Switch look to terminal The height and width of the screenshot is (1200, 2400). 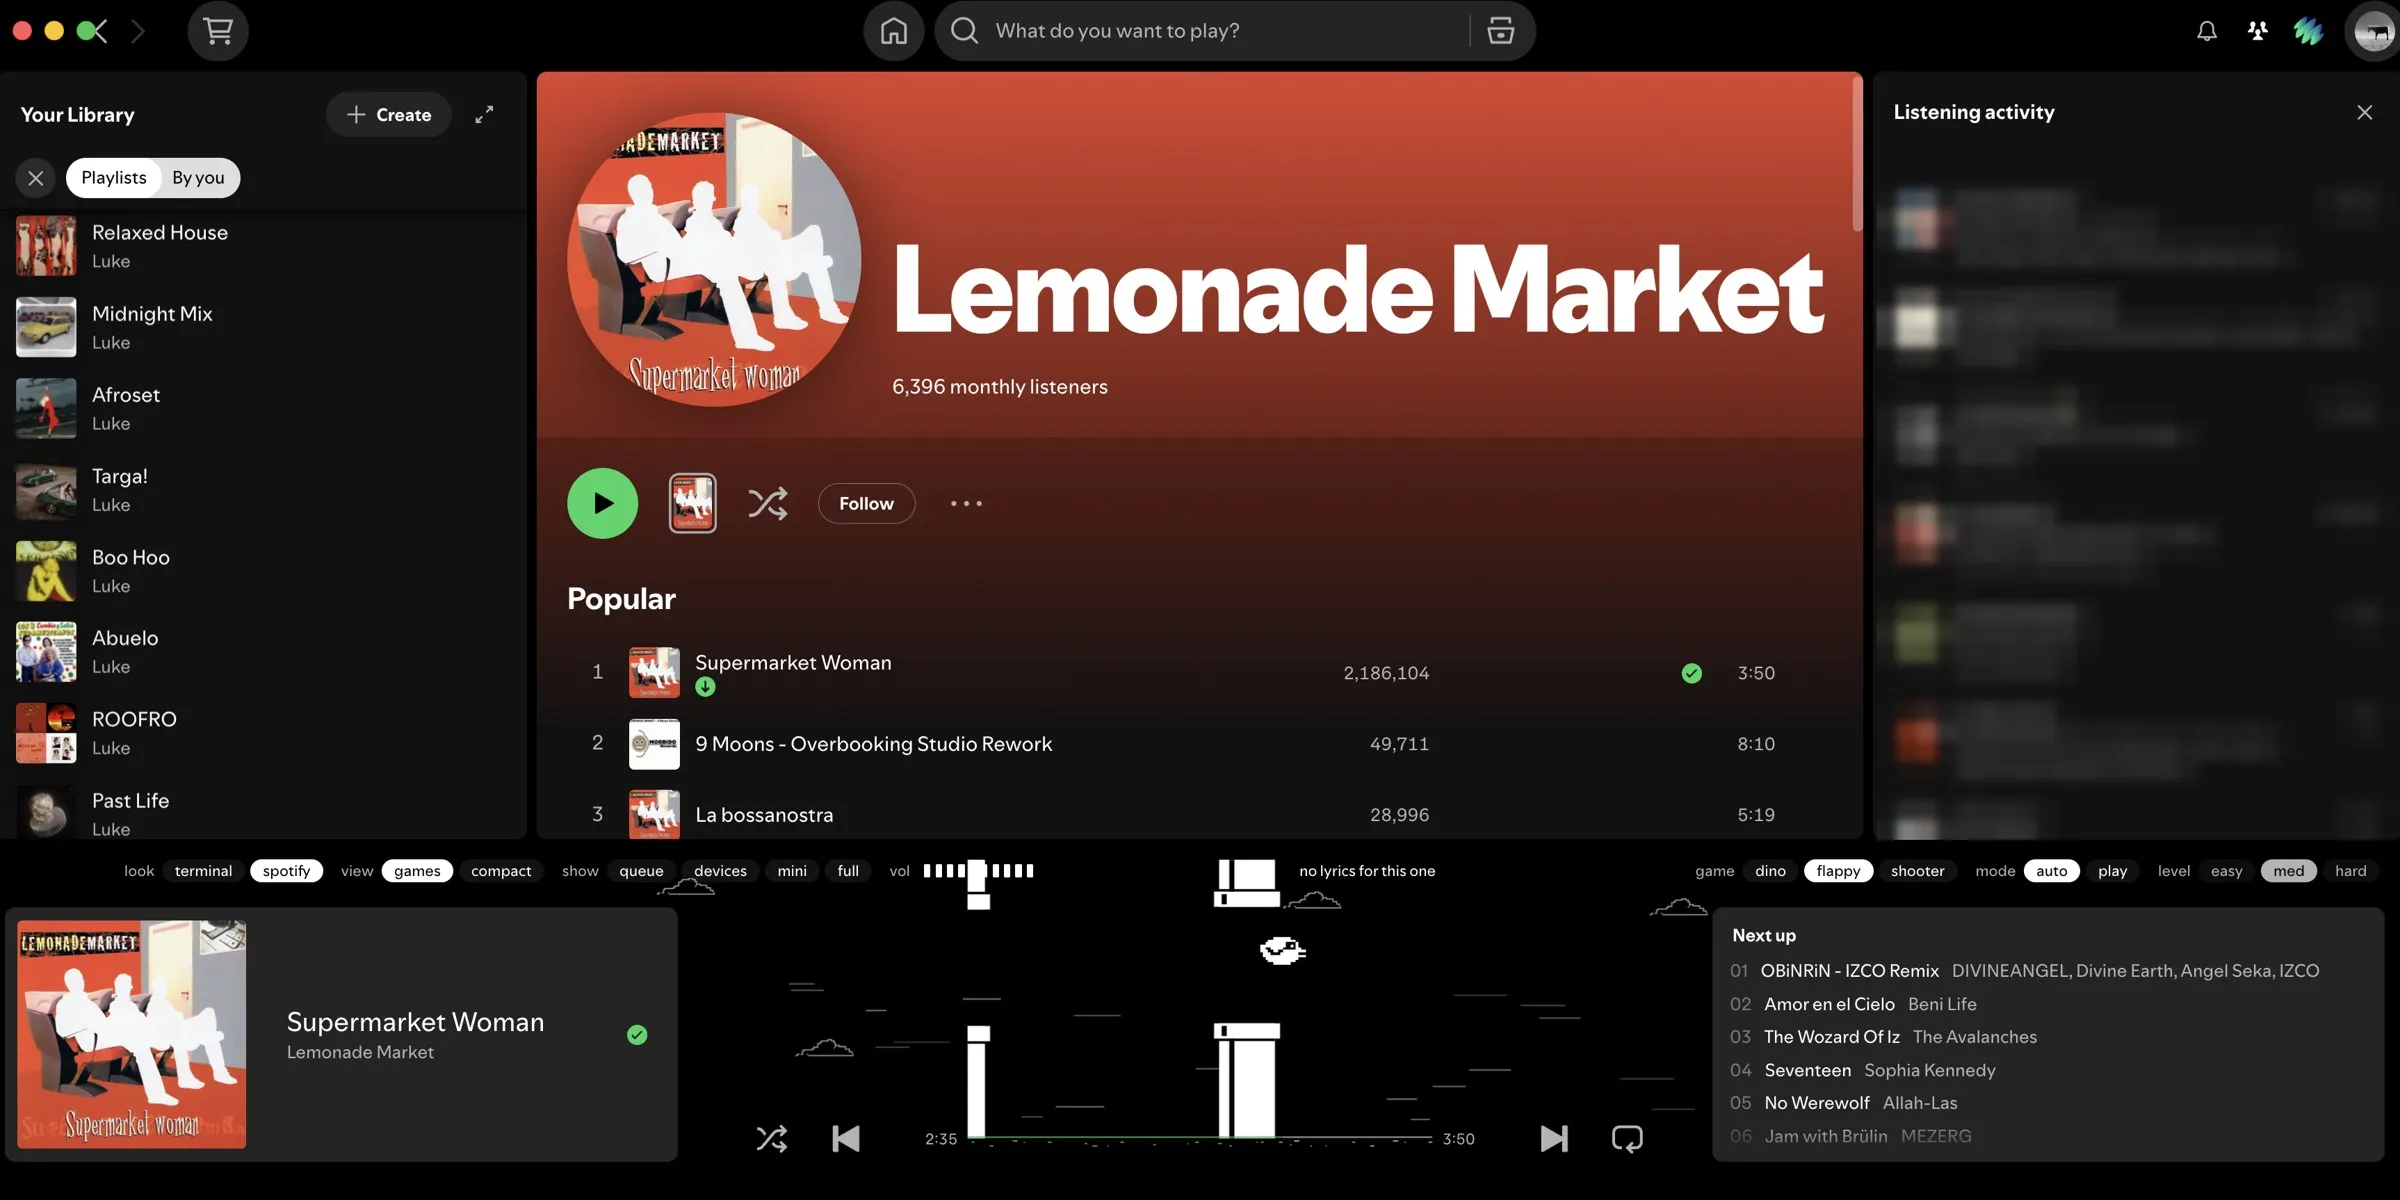pos(203,871)
